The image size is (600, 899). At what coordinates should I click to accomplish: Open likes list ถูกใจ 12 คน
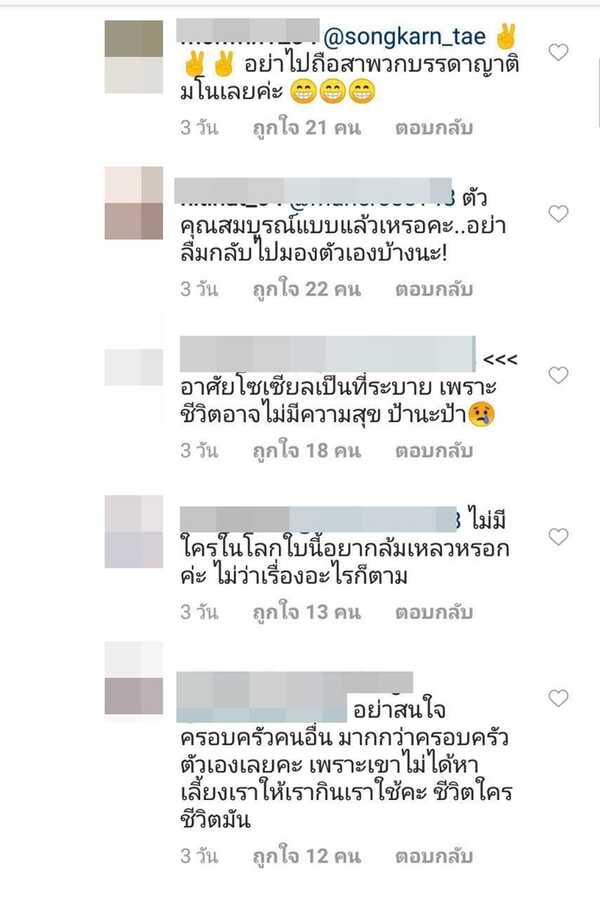(307, 856)
